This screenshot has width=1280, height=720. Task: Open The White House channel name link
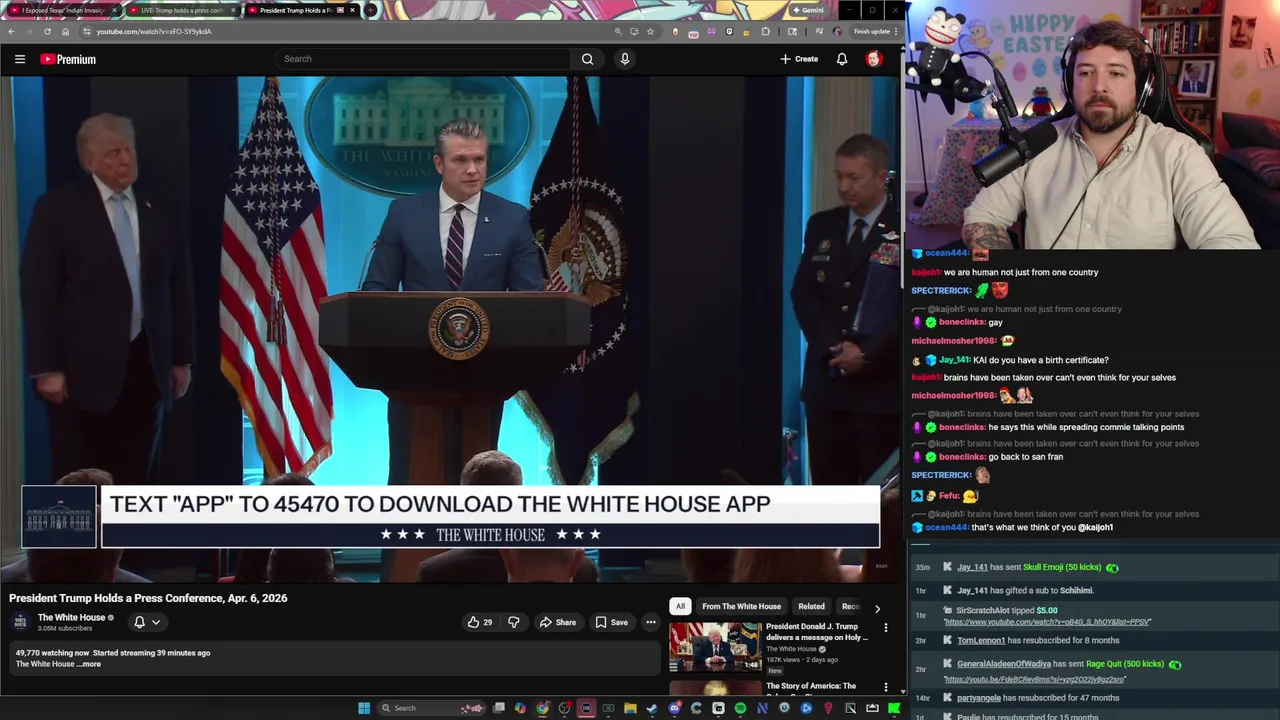click(71, 618)
